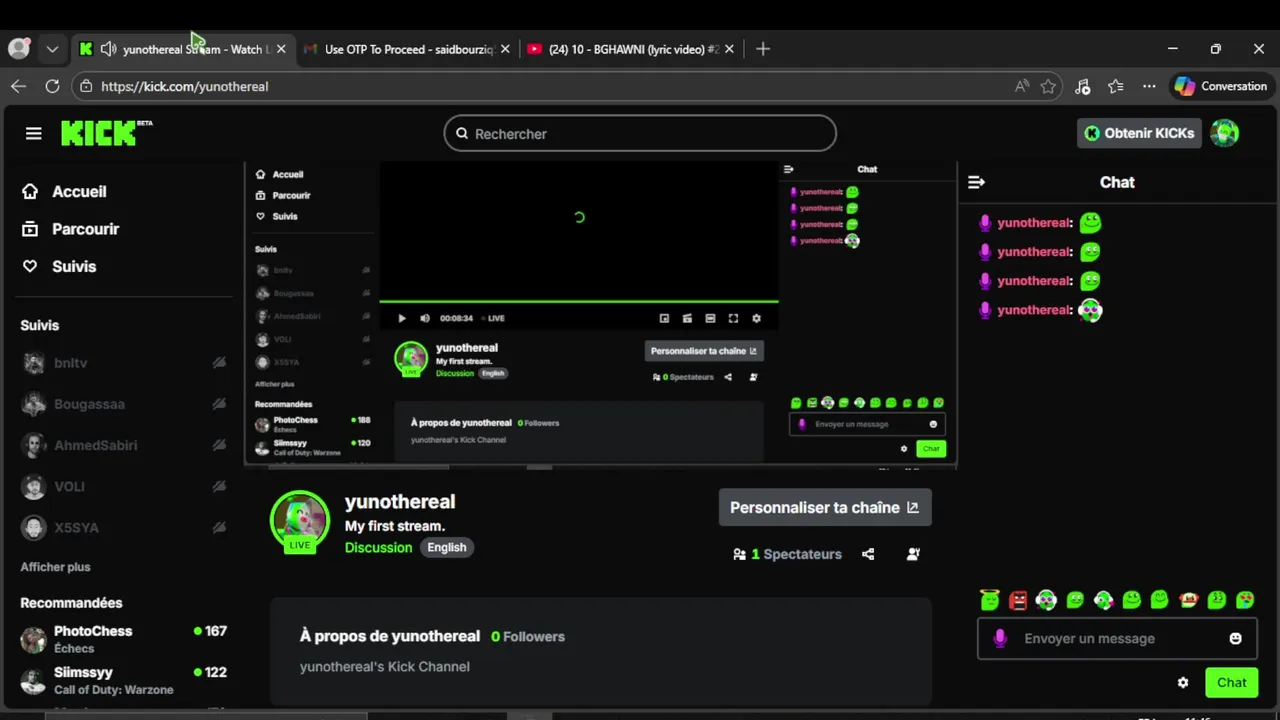
Task: Open the Parcourir browse page
Action: (x=70, y=229)
